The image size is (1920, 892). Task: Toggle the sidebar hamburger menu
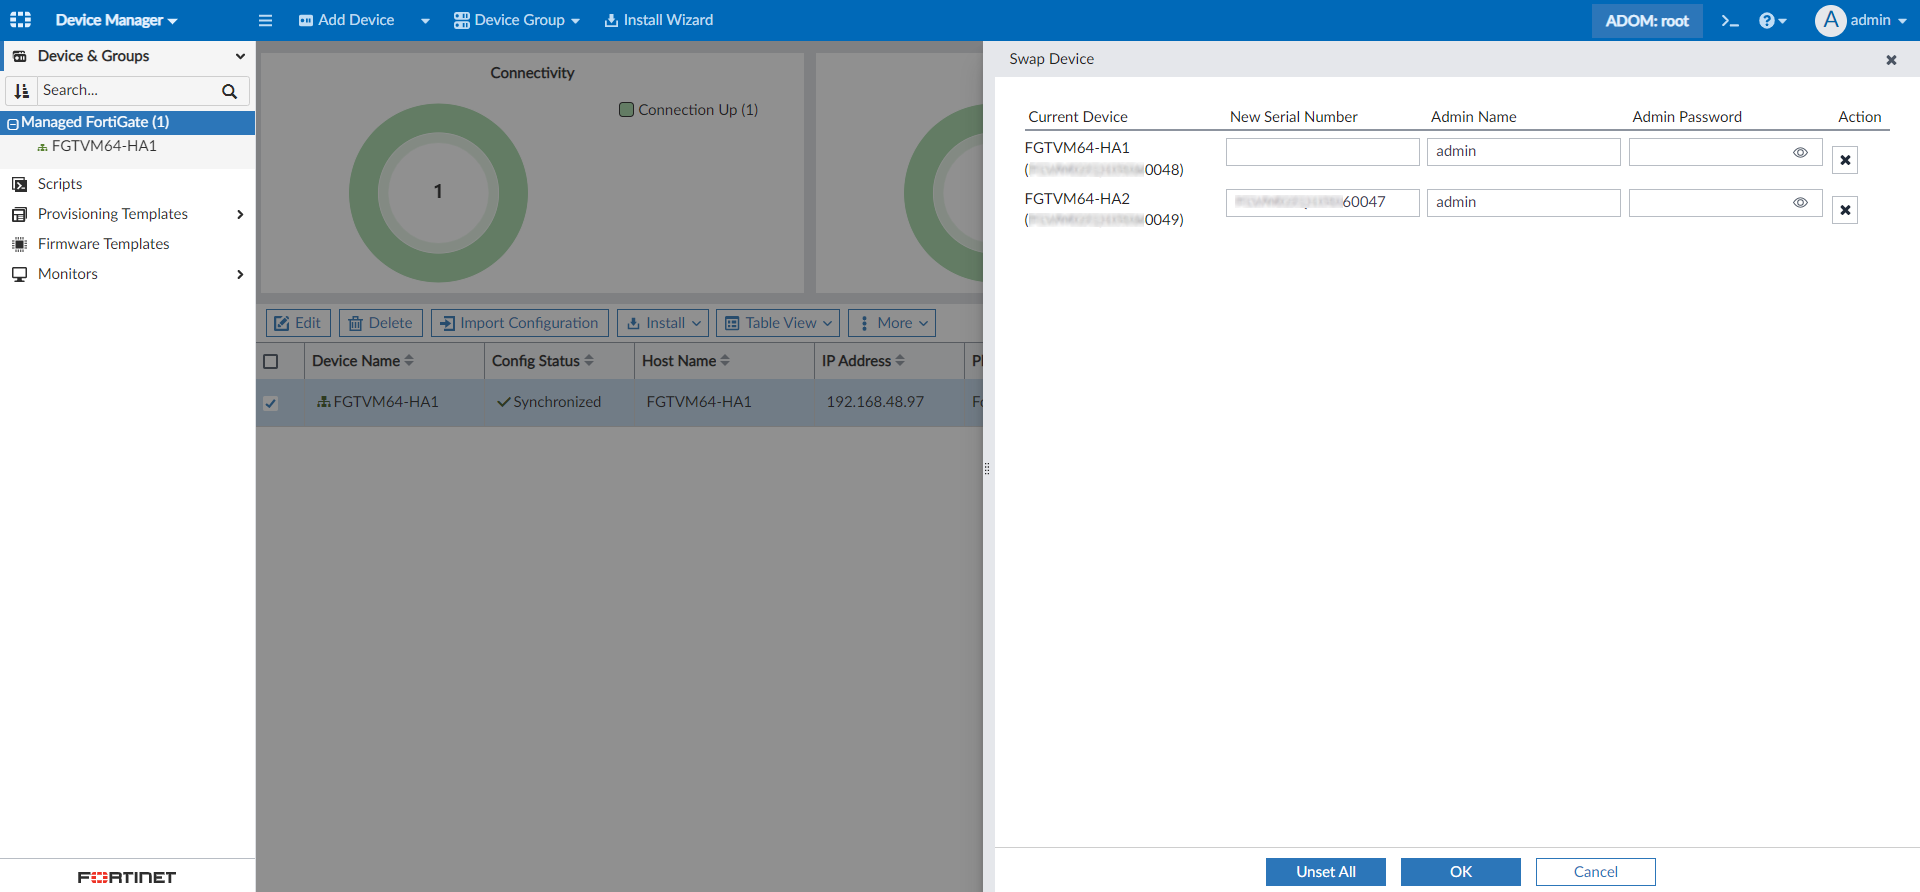(265, 20)
